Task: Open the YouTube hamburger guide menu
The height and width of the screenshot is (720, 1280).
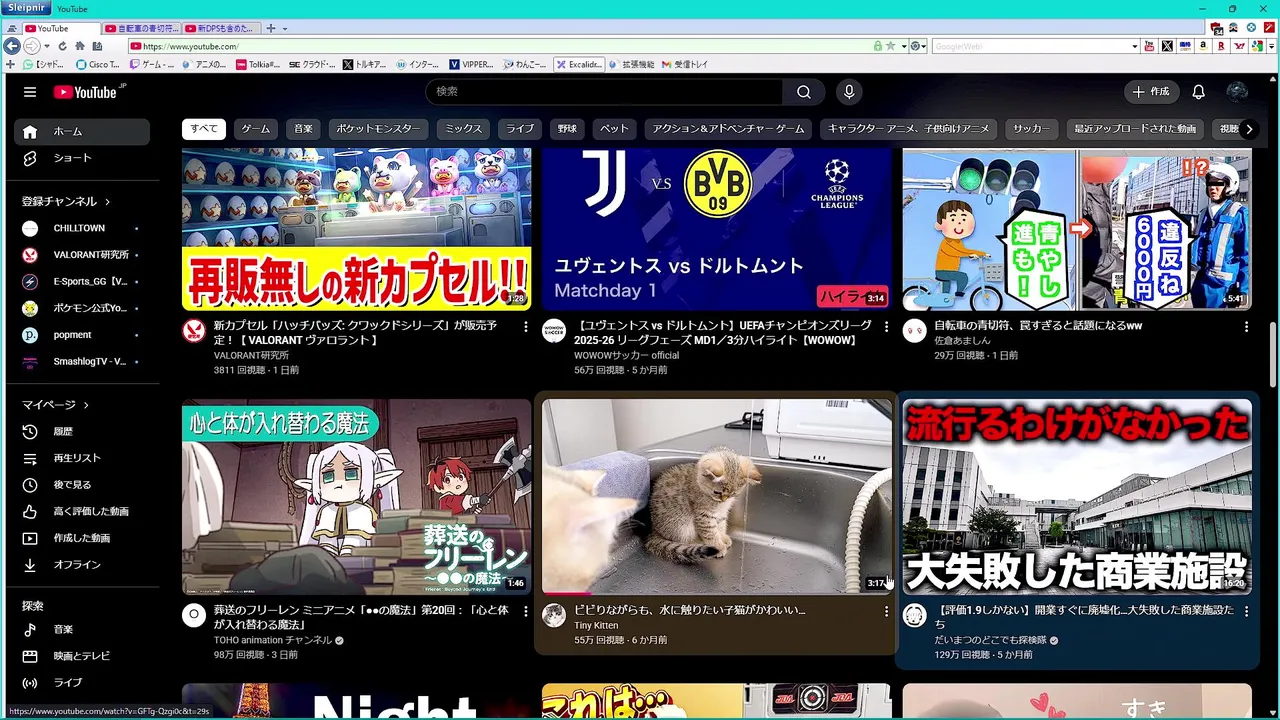Action: [x=30, y=92]
